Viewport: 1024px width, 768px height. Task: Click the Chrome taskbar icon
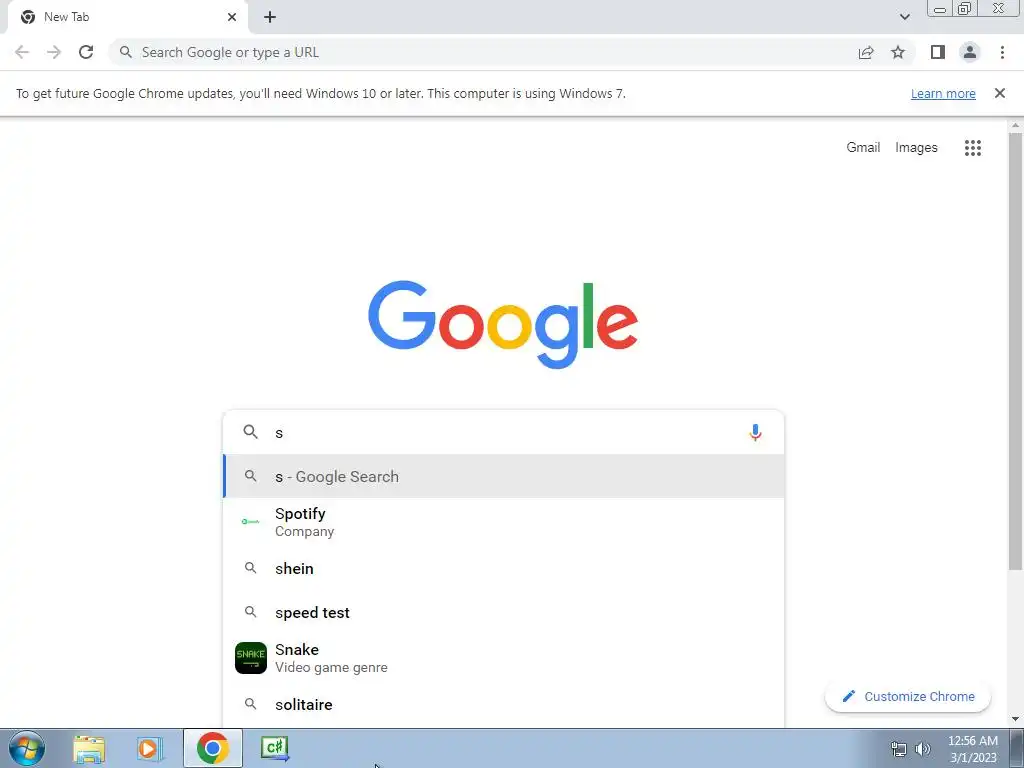point(212,748)
